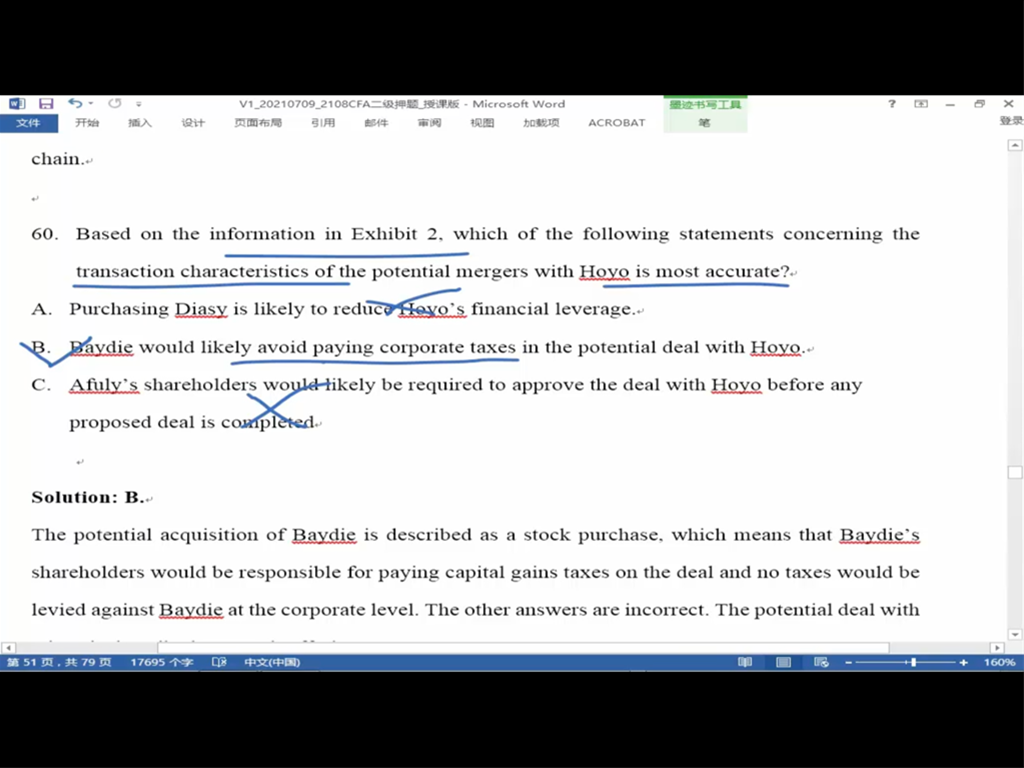The width and height of the screenshot is (1024, 768).
Task: Expand the Undo history dropdown arrow
Action: (91, 104)
